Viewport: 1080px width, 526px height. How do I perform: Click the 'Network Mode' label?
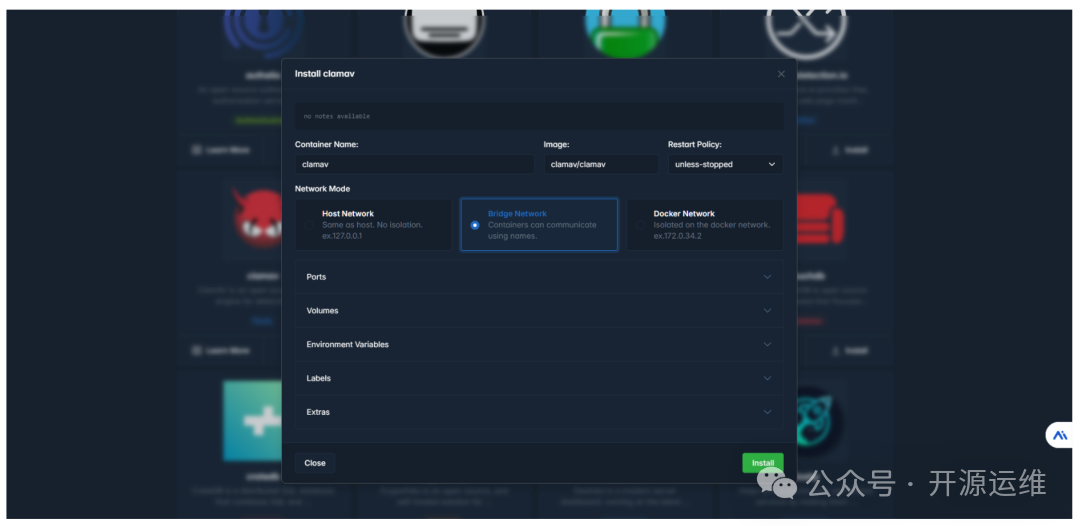[322, 189]
